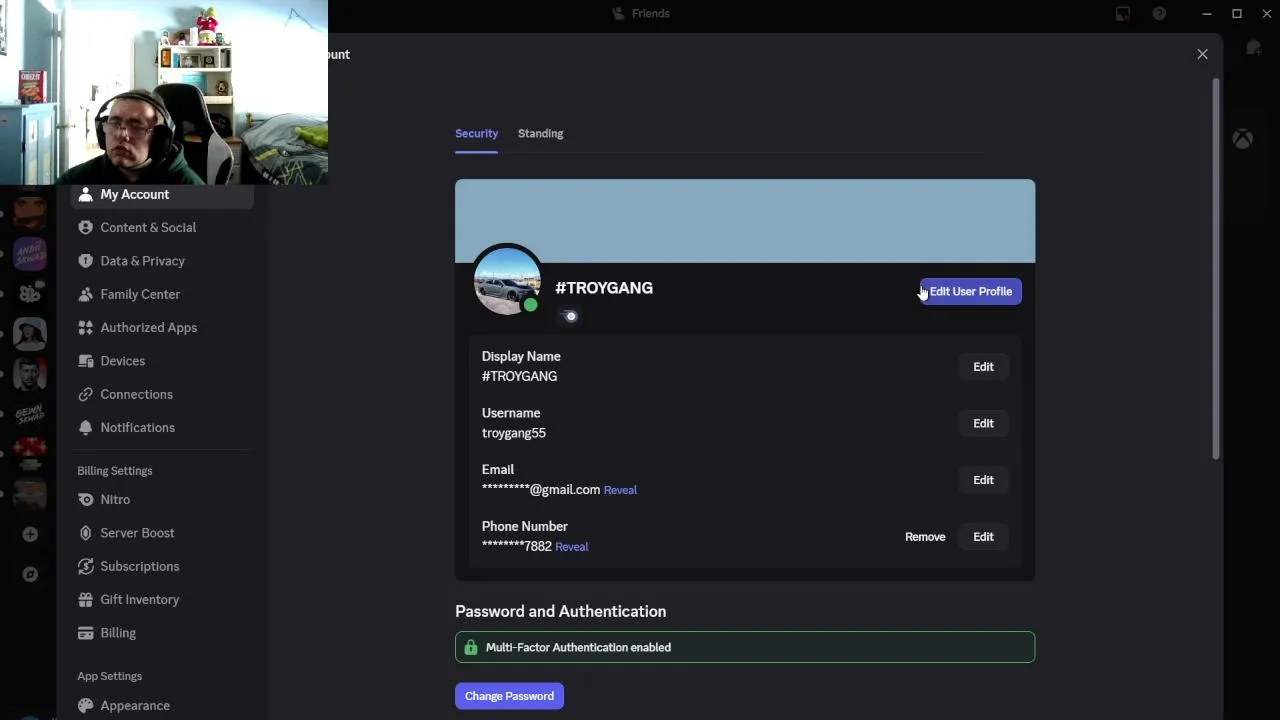Click the Xbox icon on the right edge
1280x720 pixels.
[x=1242, y=139]
